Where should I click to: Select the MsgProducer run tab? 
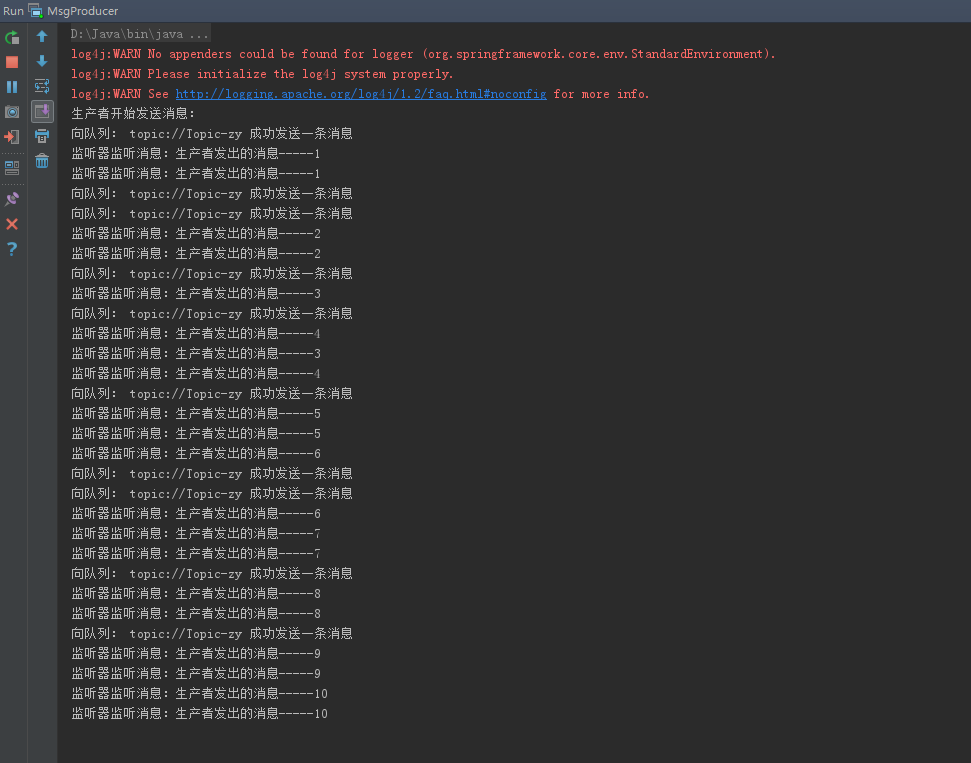74,11
